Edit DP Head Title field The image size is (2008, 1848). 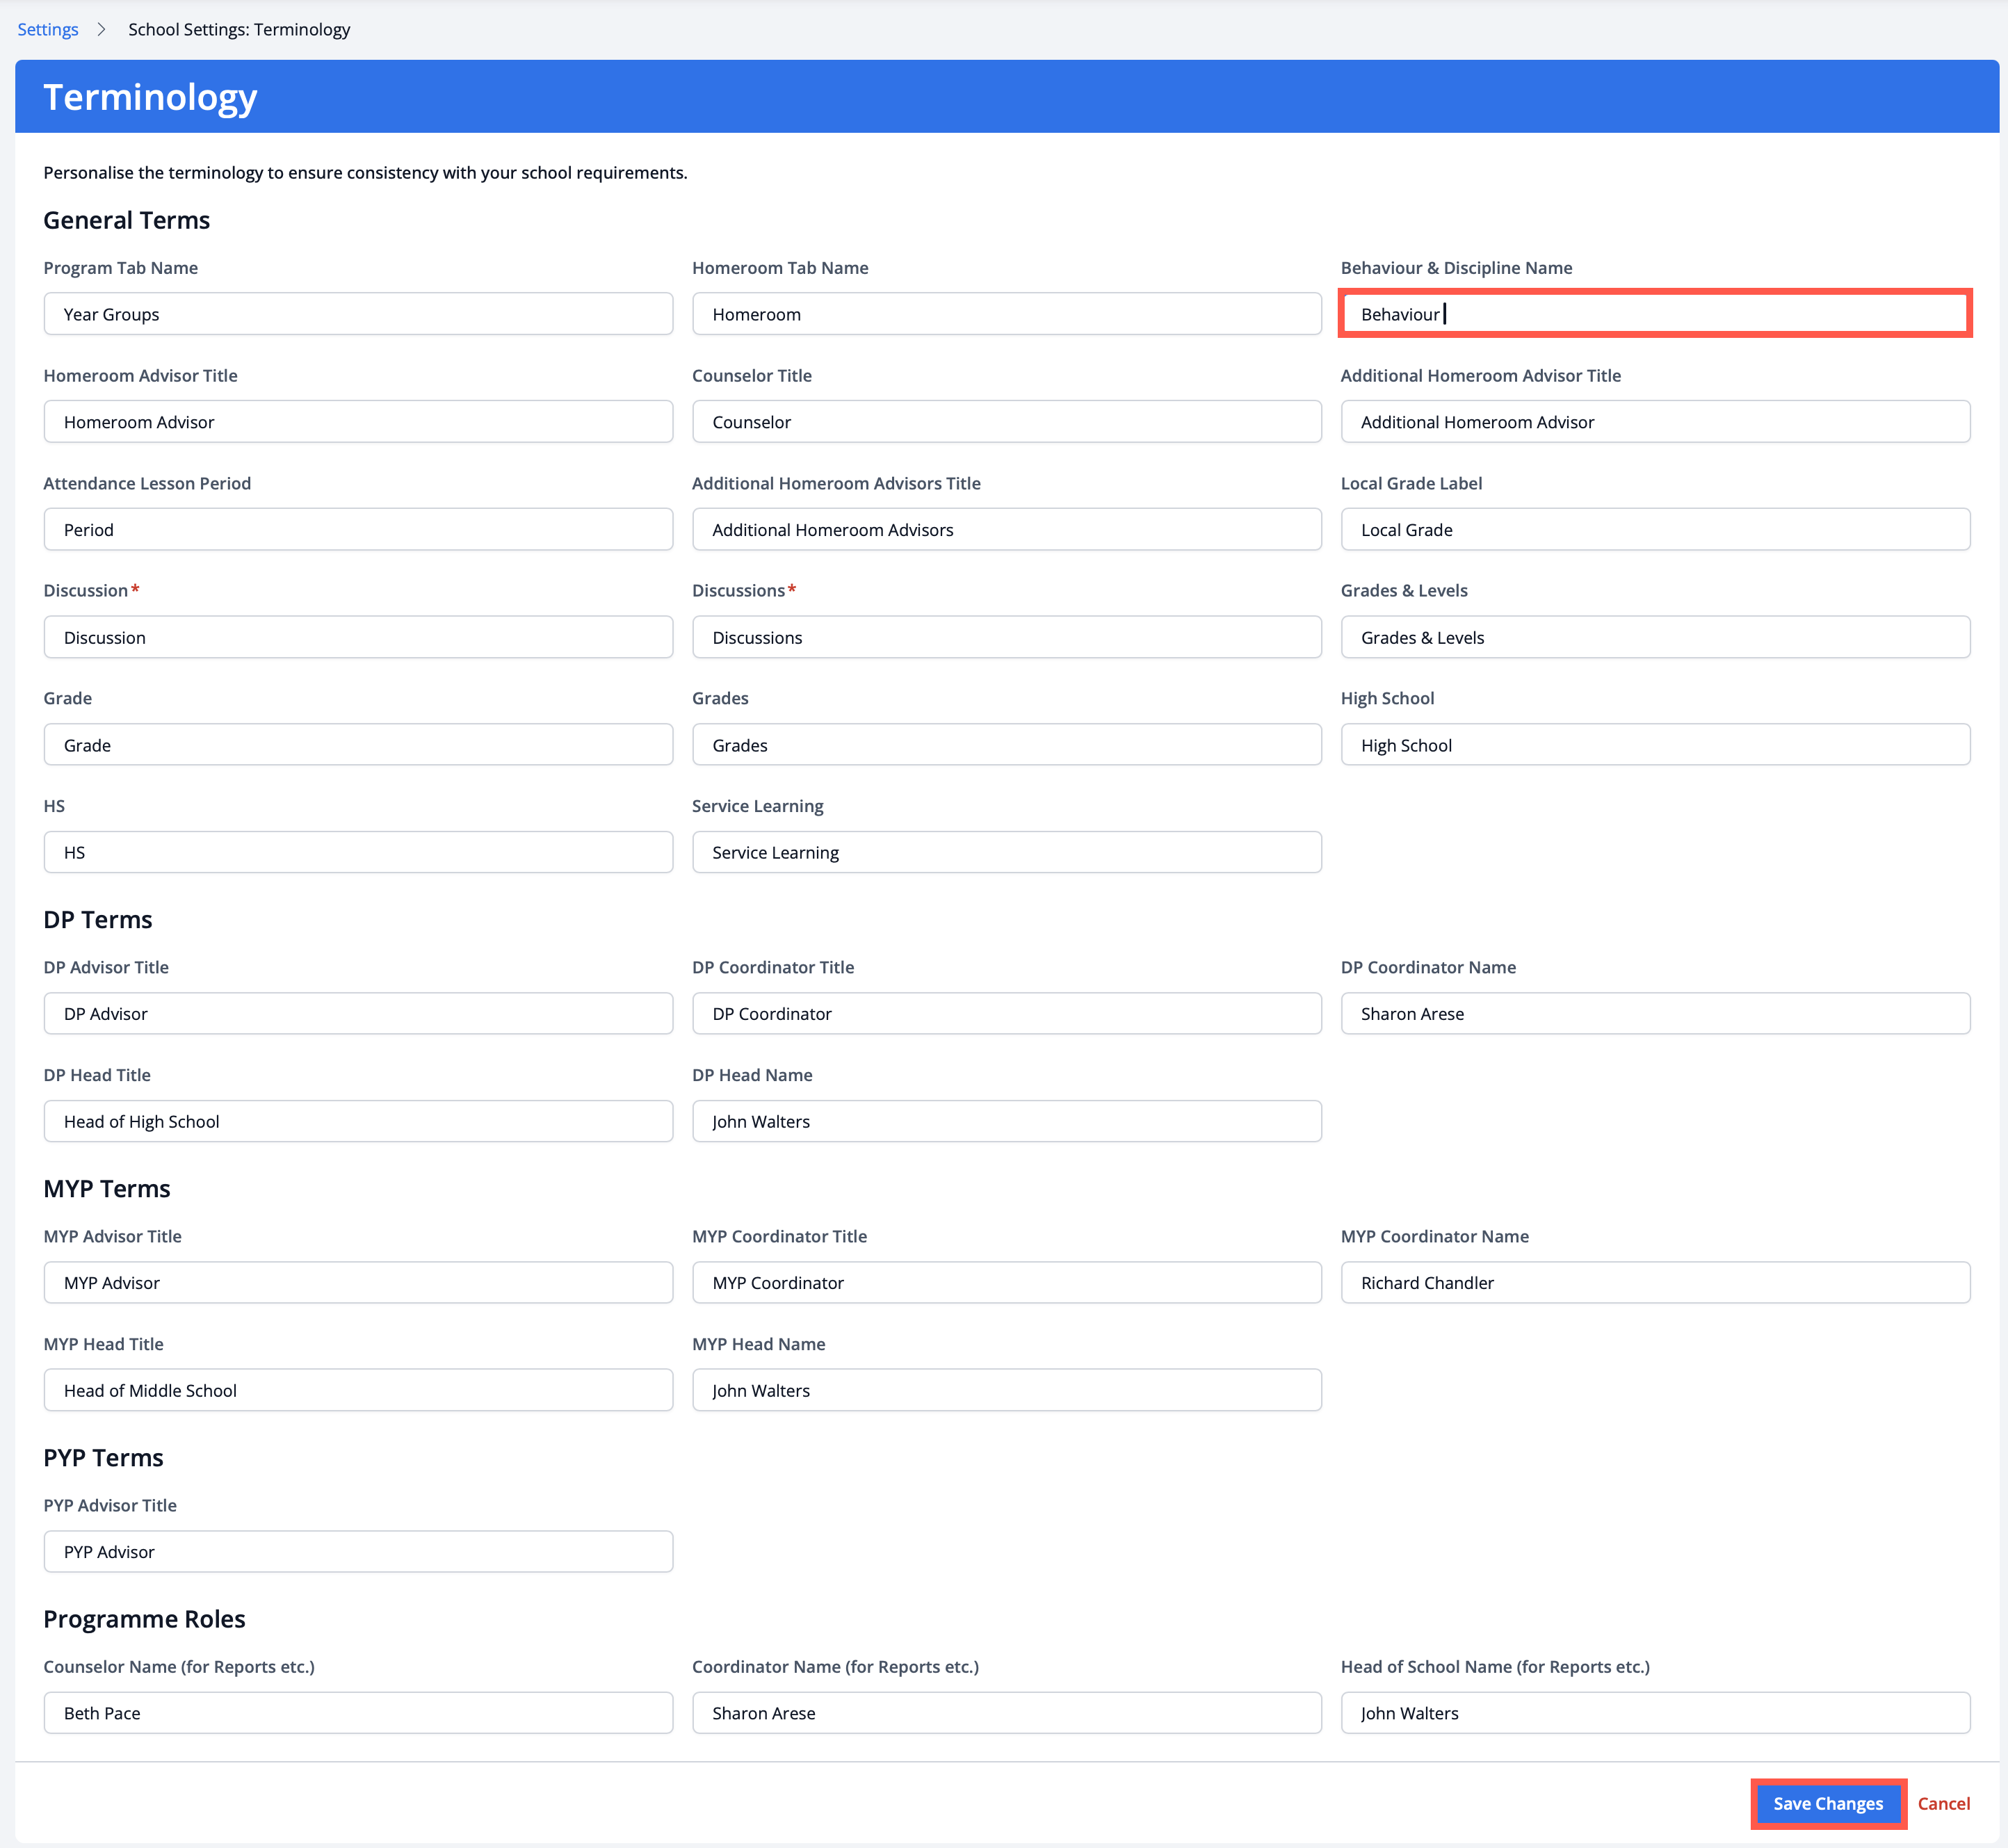(x=358, y=1121)
